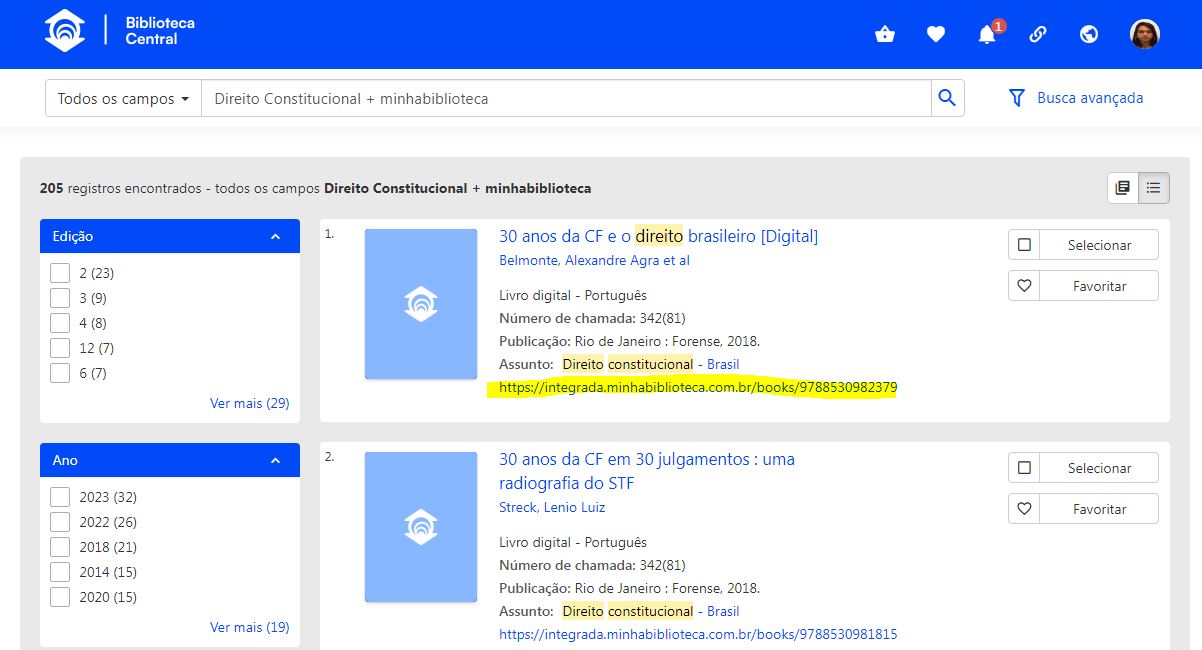Viewport: 1202px width, 650px height.
Task: Open notifications bell icon
Action: click(987, 35)
